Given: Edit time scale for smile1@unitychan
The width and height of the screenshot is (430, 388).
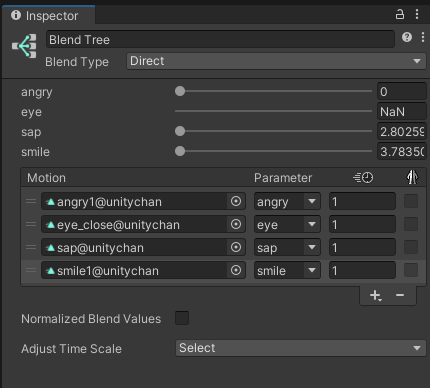Looking at the screenshot, I should [362, 270].
